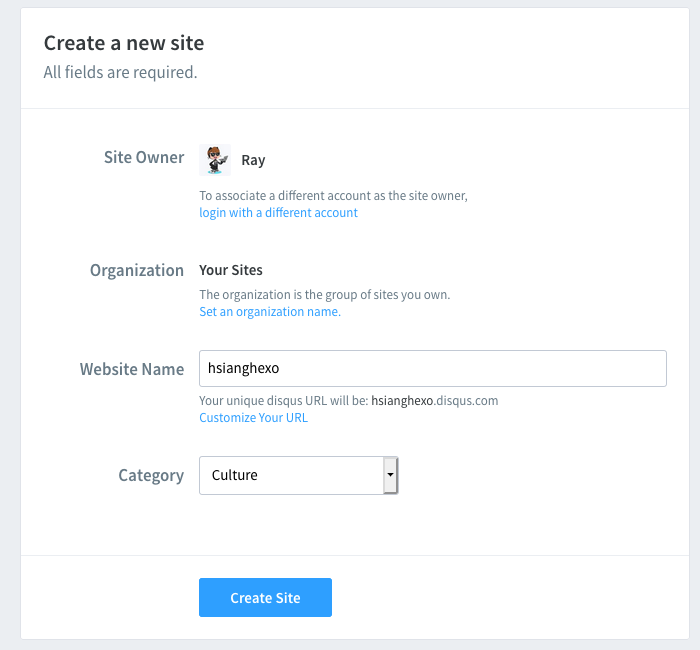This screenshot has height=650, width=700.
Task: Click the organization description text
Action: point(324,295)
